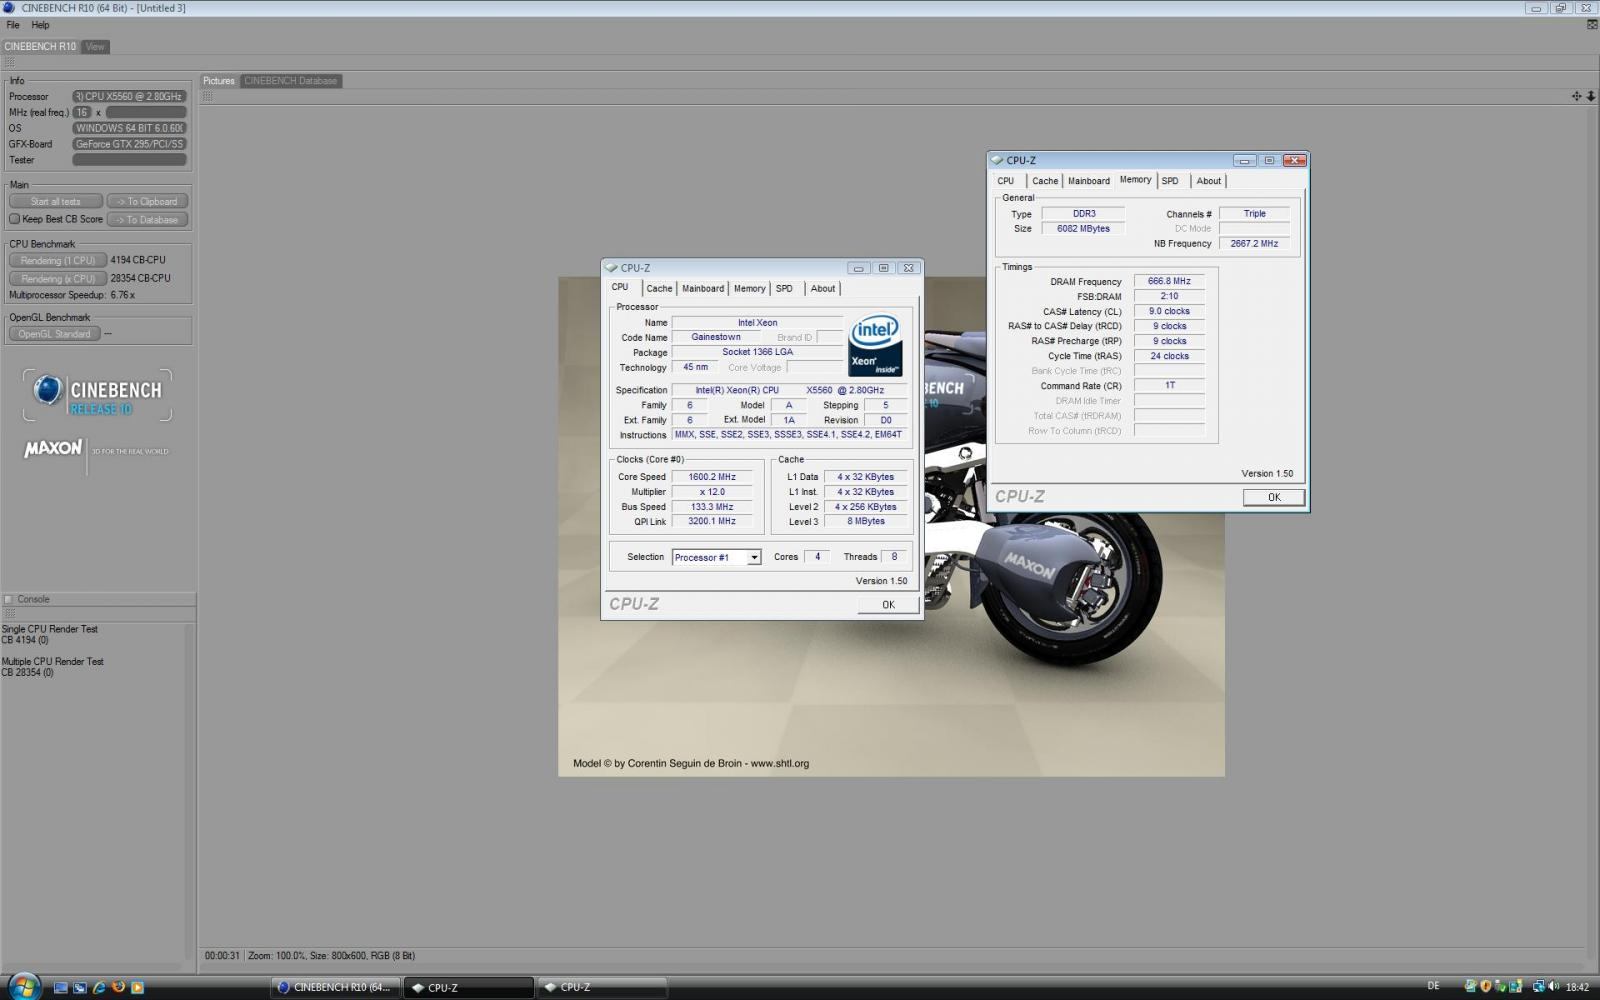The height and width of the screenshot is (1000, 1600).
Task: Toggle the Console panel checkbox
Action: click(9, 599)
